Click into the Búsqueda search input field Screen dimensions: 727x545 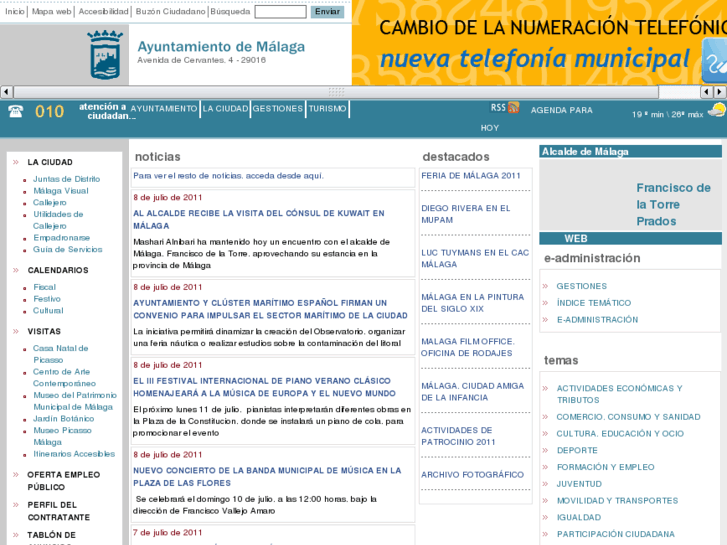(281, 12)
